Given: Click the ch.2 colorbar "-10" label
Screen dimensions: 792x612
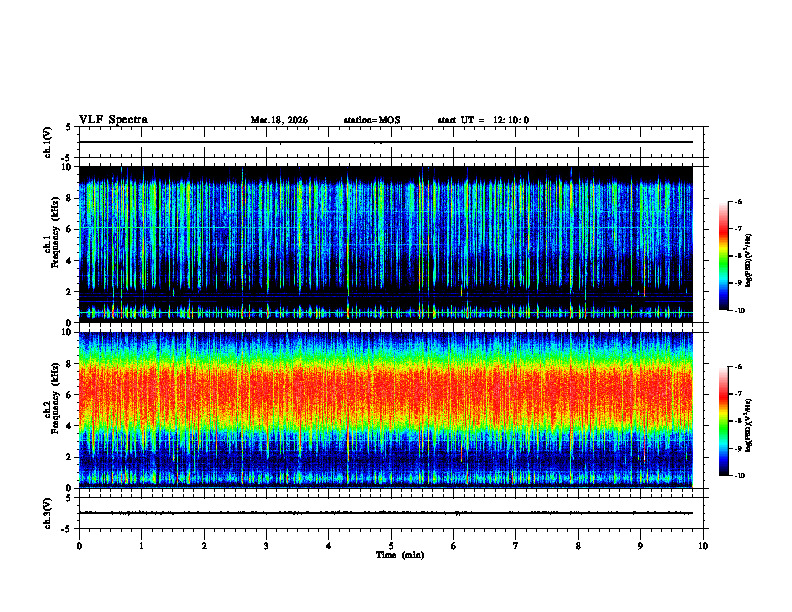Looking at the screenshot, I should [739, 476].
